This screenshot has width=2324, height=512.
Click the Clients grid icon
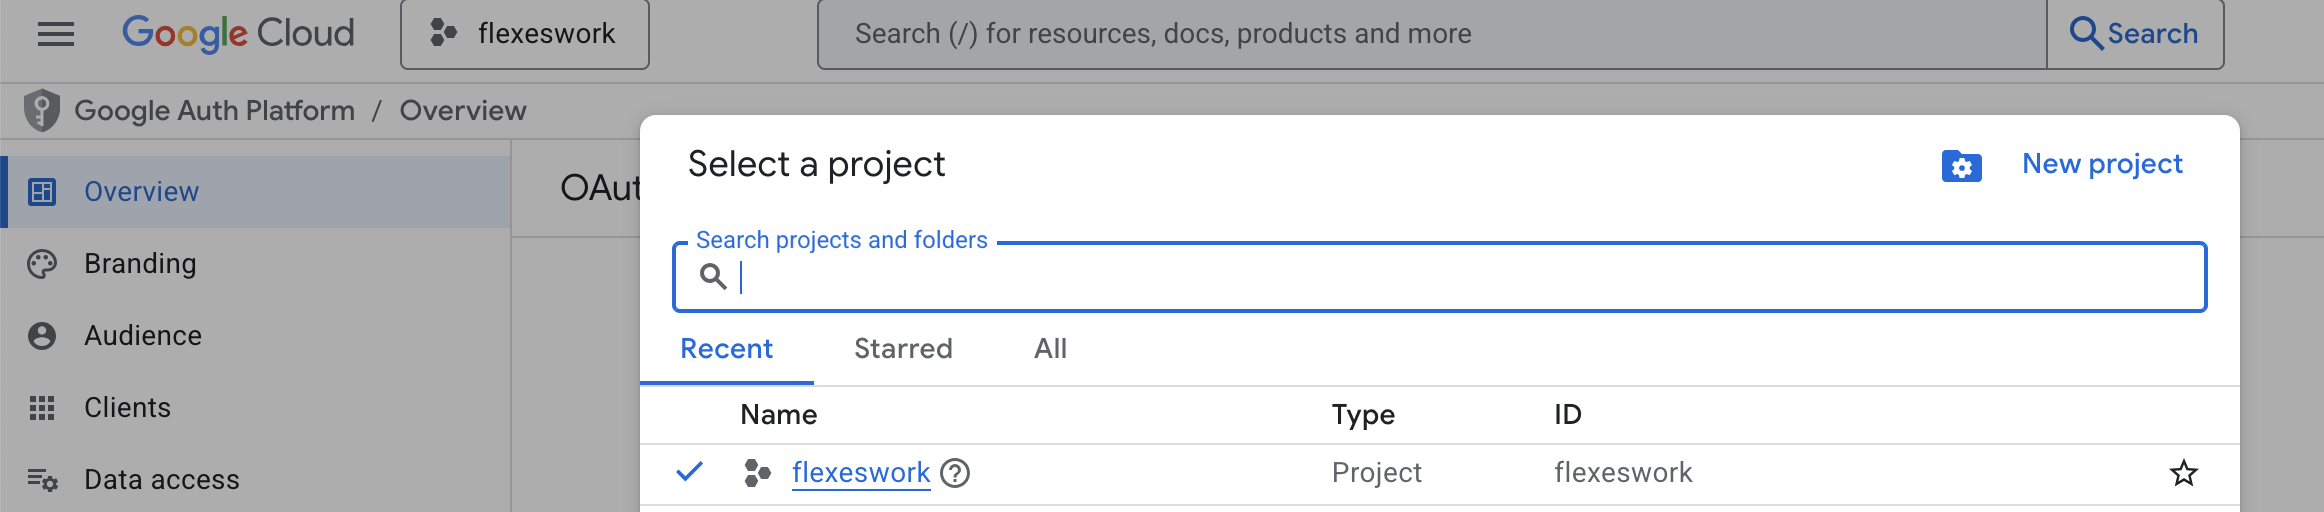(x=42, y=408)
